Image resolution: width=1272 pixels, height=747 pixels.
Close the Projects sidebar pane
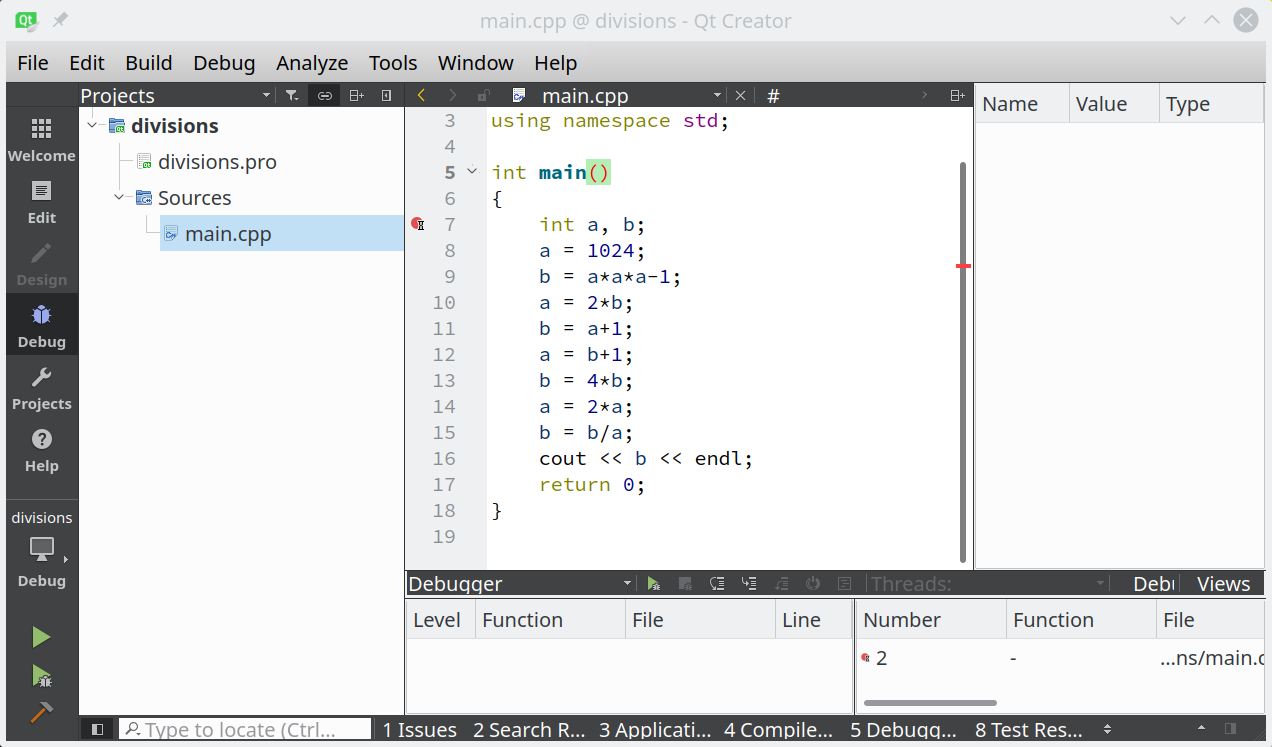pos(386,96)
